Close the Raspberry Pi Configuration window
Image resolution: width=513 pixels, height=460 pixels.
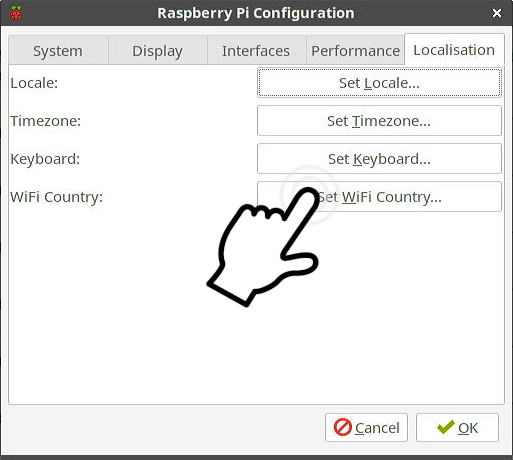[x=497, y=13]
